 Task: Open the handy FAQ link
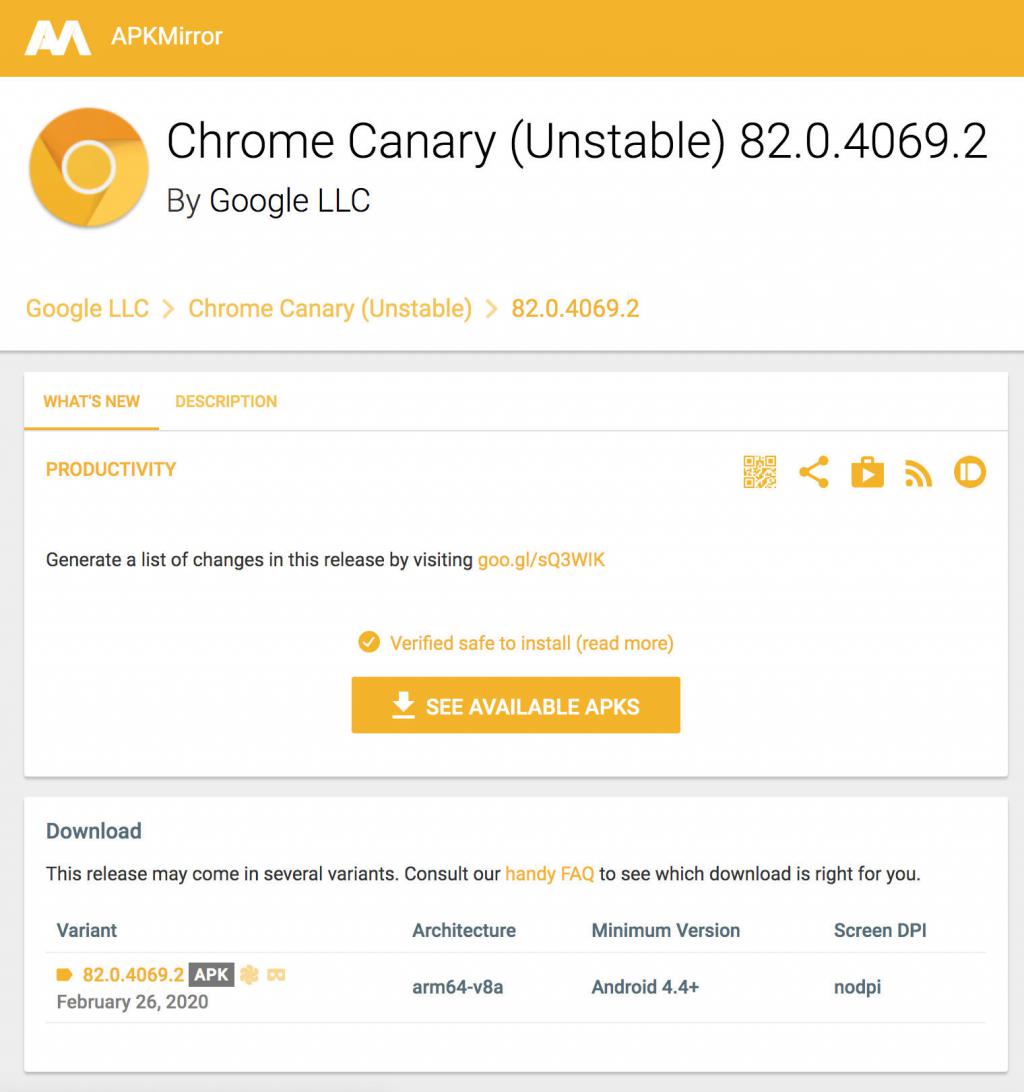[549, 874]
